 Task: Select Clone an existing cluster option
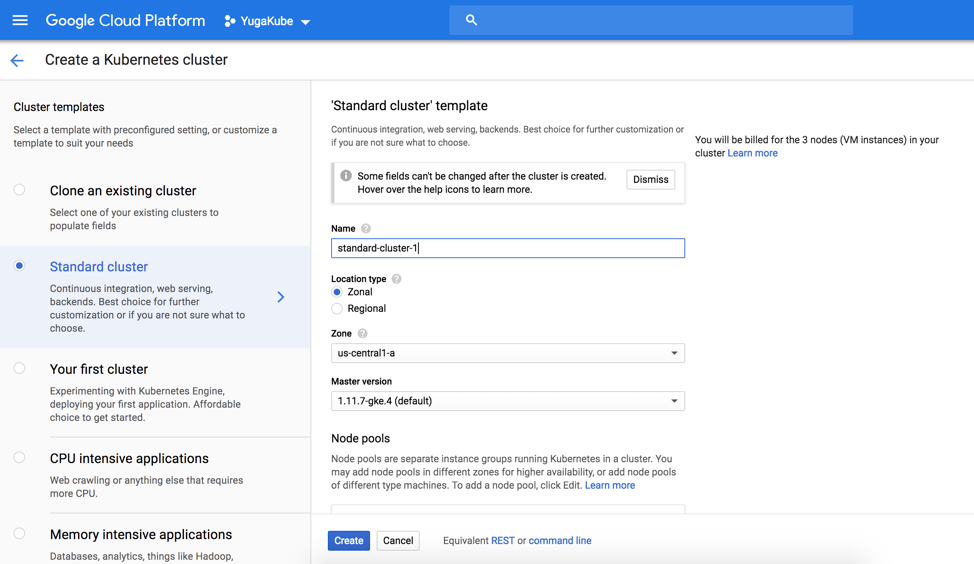coord(19,190)
